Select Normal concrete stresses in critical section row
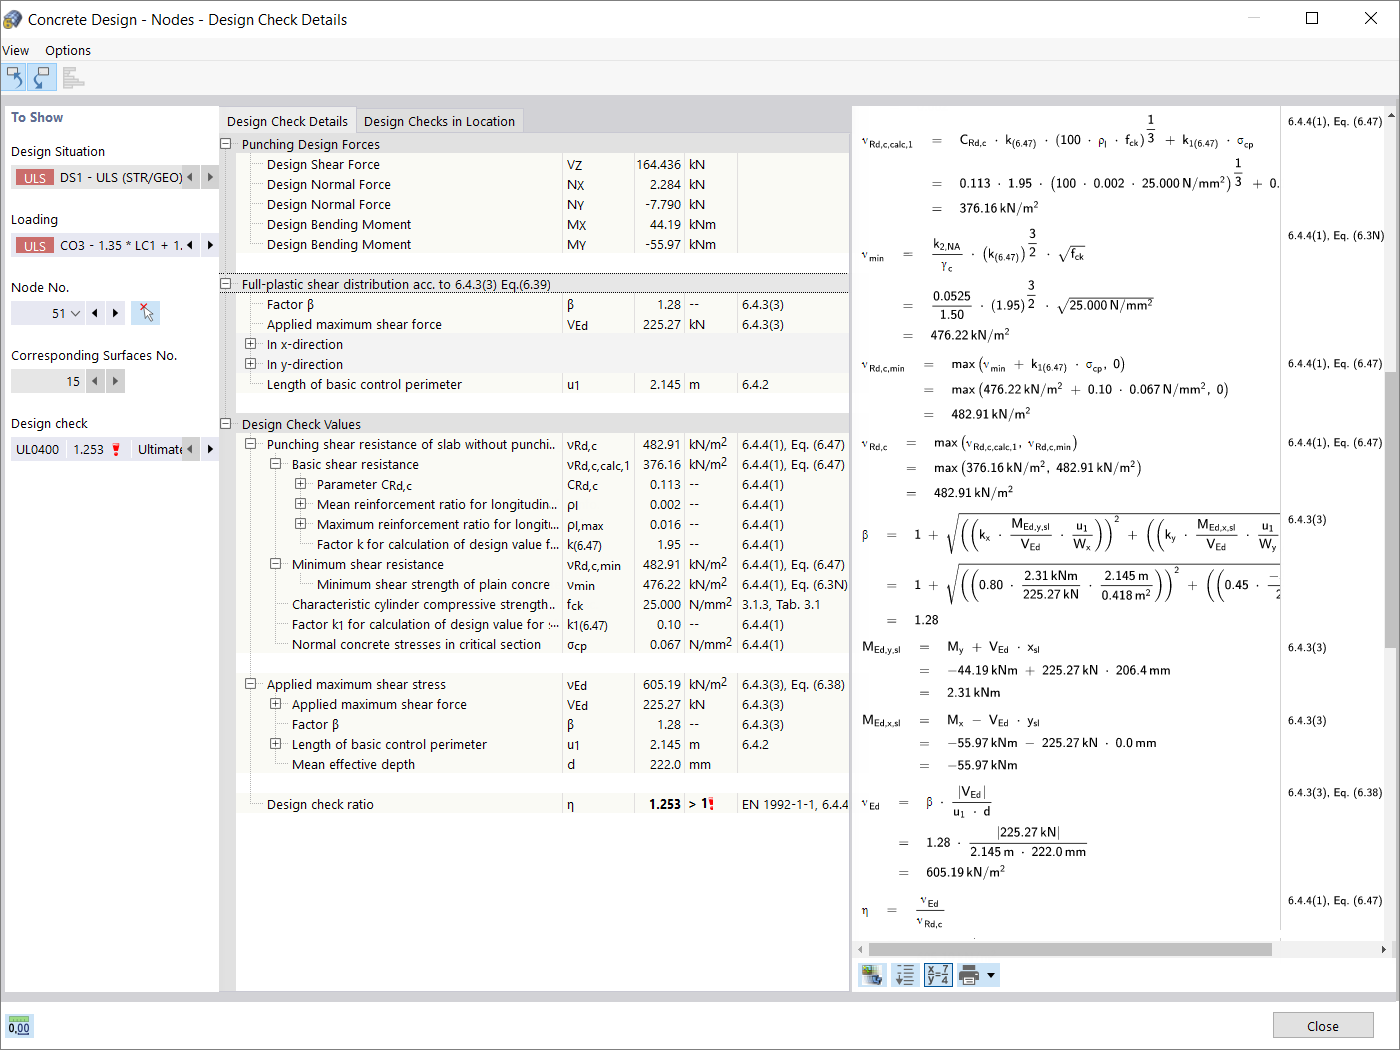This screenshot has width=1400, height=1050. coord(542,644)
